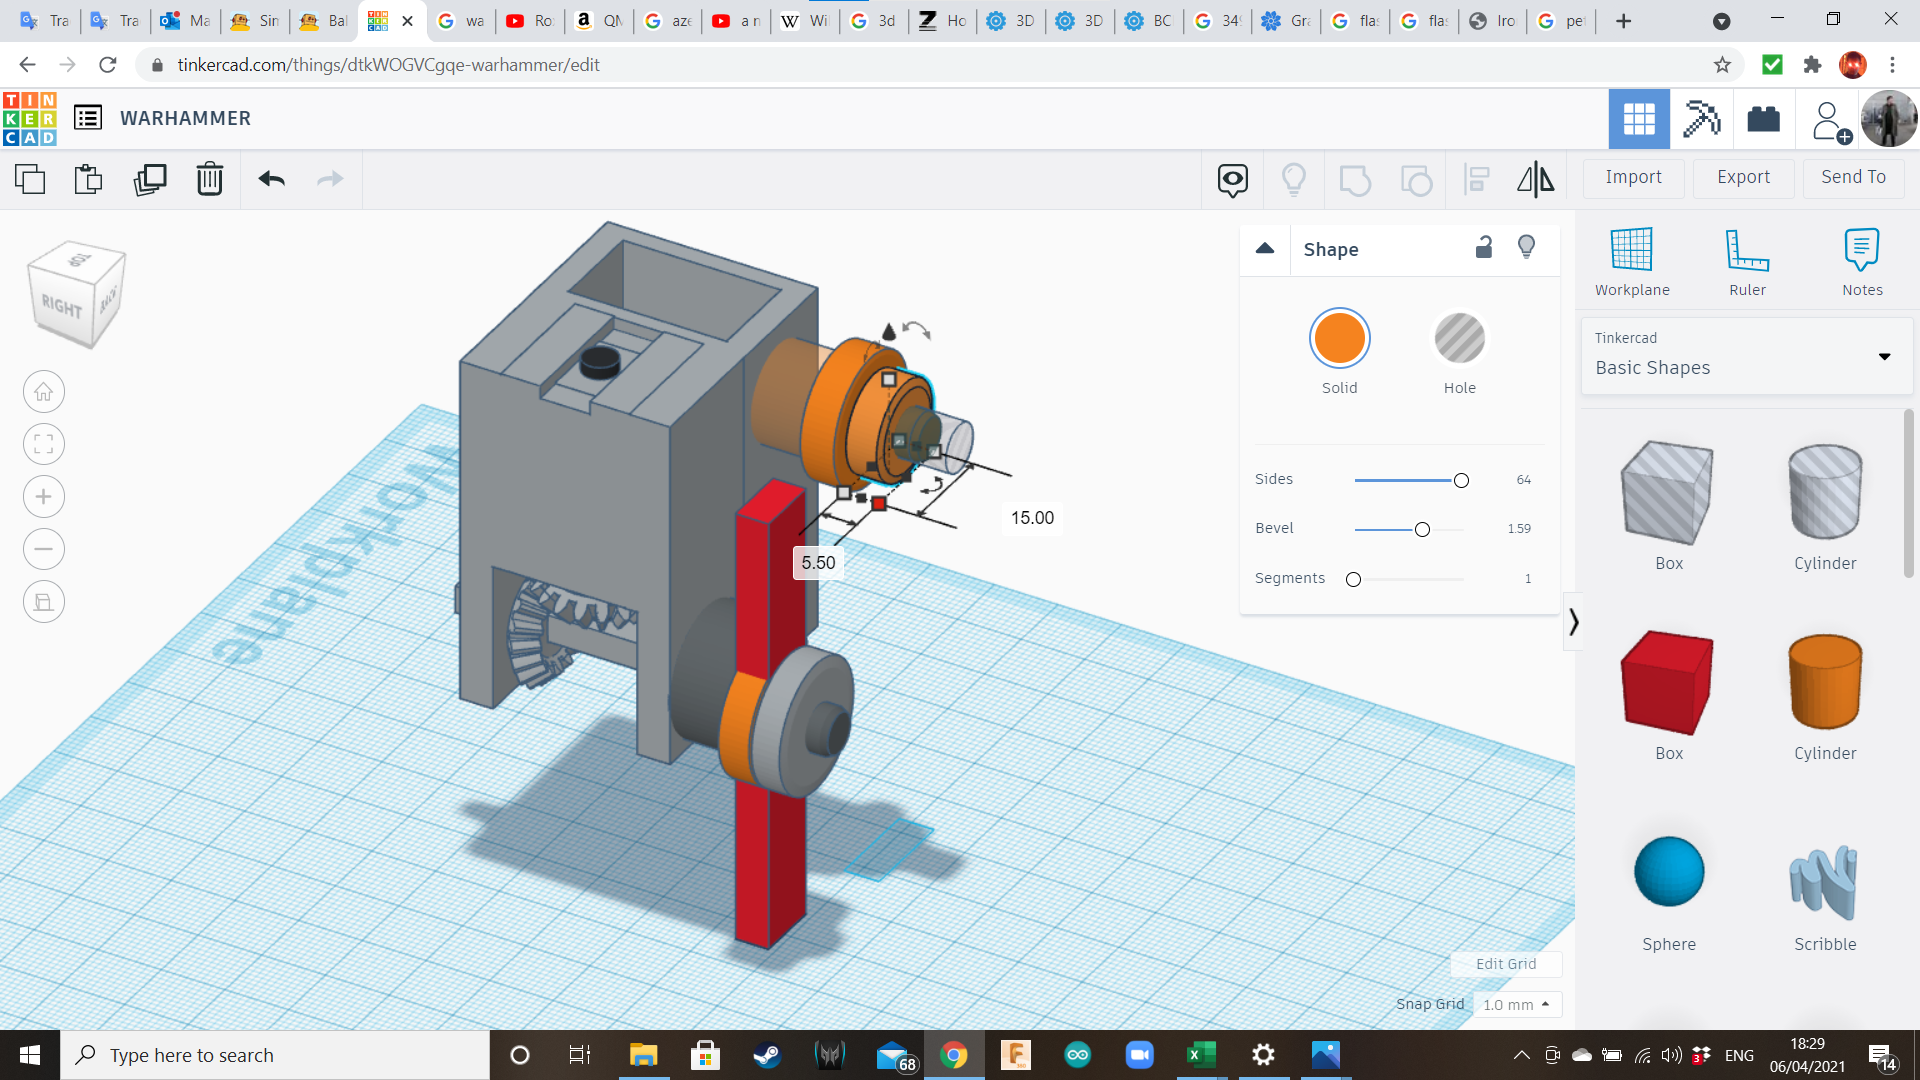Viewport: 1920px width, 1080px height.
Task: Open the Mirror tool
Action: (1535, 179)
